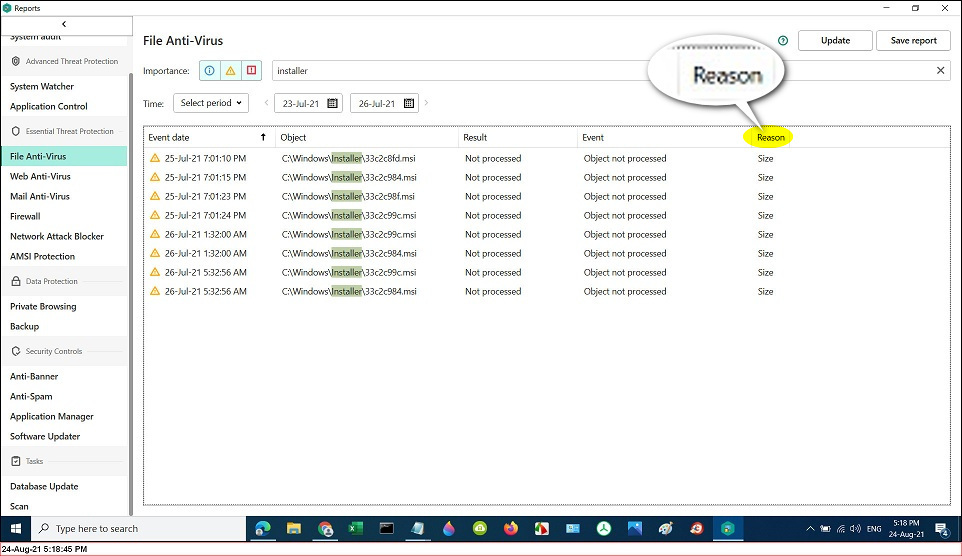
Task: Select the 25-Jul-21 7:01:10 PM event row
Action: [x=546, y=158]
